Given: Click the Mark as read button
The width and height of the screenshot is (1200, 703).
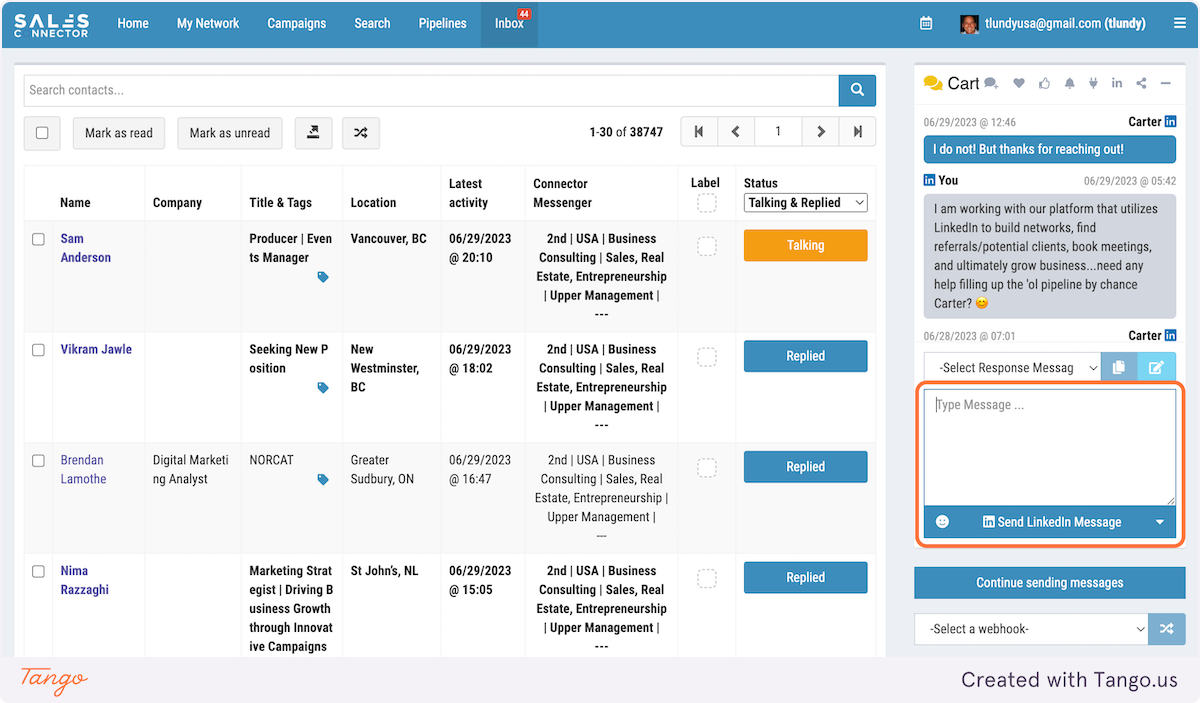Looking at the screenshot, I should click(x=119, y=133).
